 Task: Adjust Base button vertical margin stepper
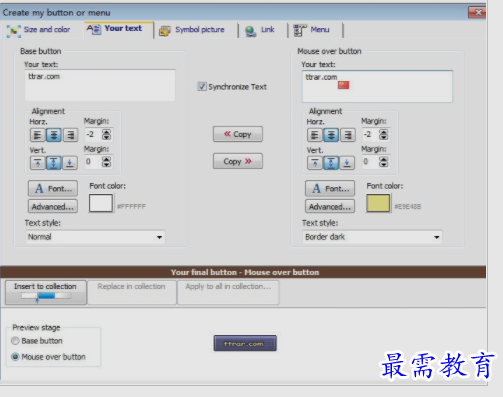pyautogui.click(x=106, y=162)
